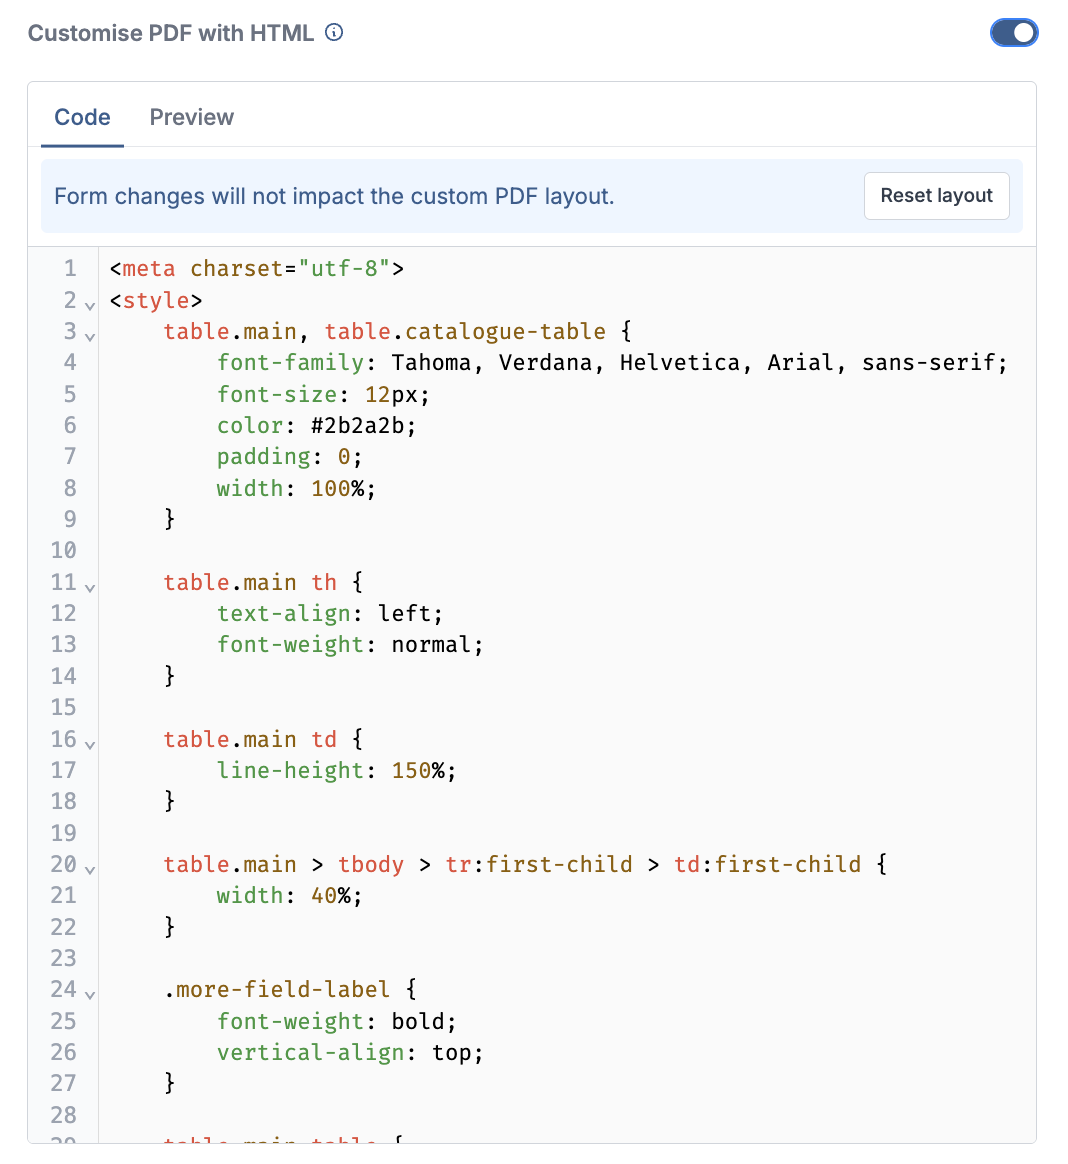Click the padding: 0 declaration
This screenshot has width=1068, height=1164.
click(289, 457)
